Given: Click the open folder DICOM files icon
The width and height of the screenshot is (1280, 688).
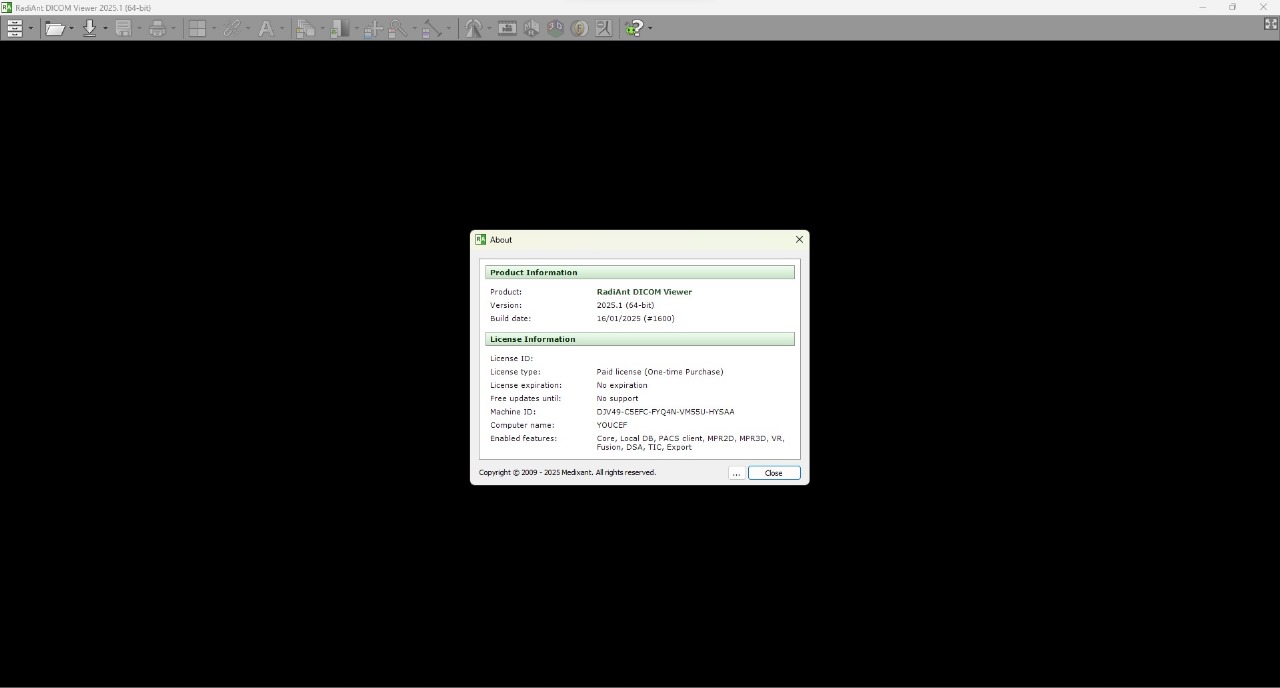Looking at the screenshot, I should tap(55, 28).
